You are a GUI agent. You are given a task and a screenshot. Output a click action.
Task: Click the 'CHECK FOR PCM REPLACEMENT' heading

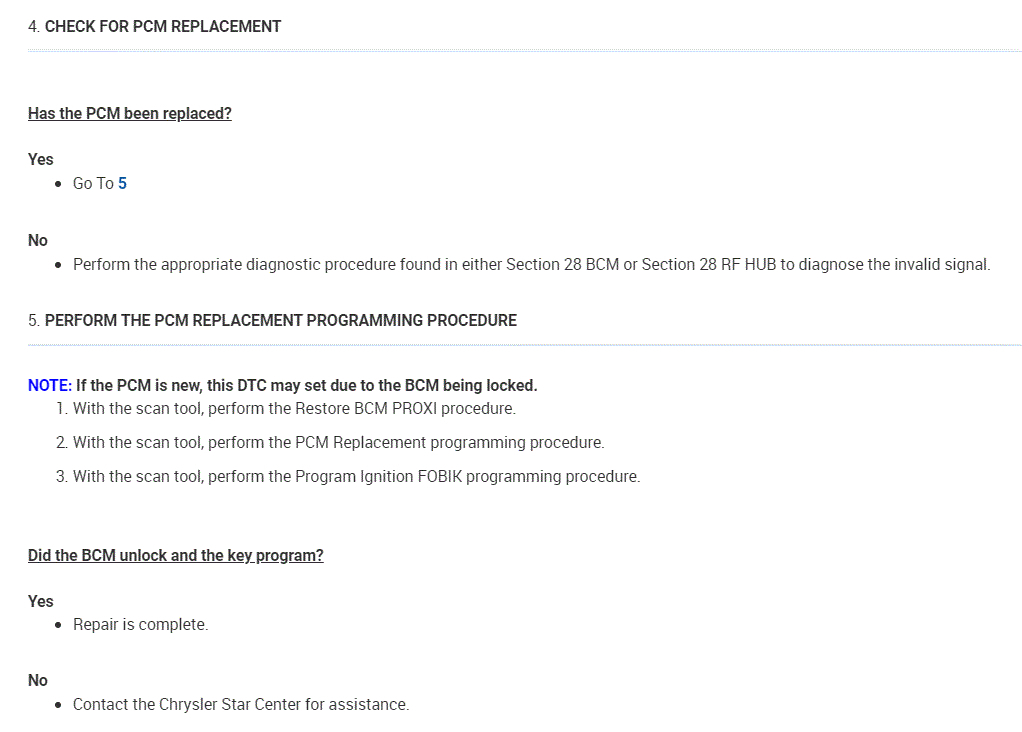(162, 27)
